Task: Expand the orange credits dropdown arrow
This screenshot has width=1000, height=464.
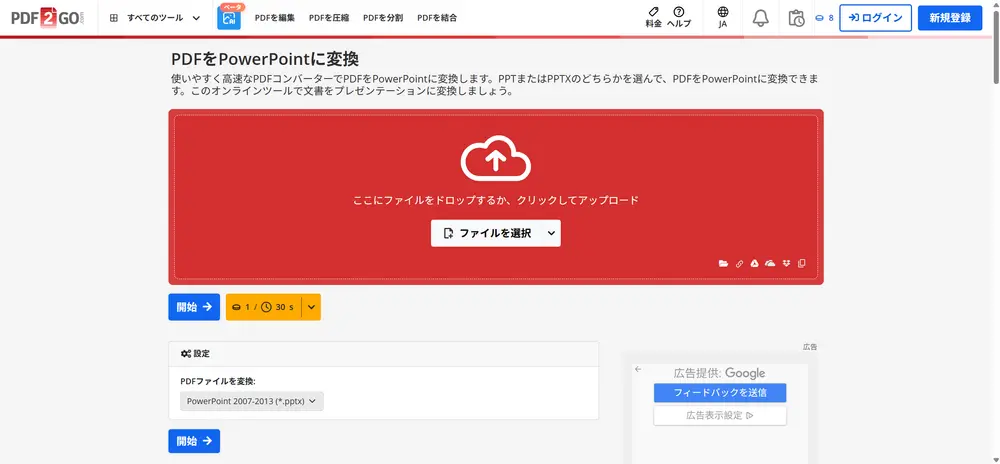Action: tap(311, 307)
